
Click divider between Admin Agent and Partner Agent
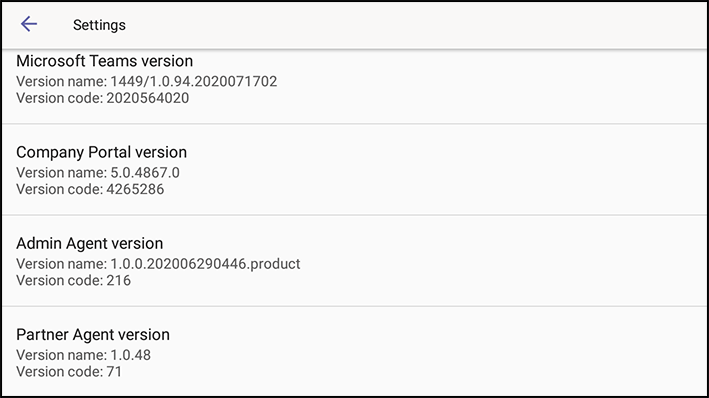(354, 306)
